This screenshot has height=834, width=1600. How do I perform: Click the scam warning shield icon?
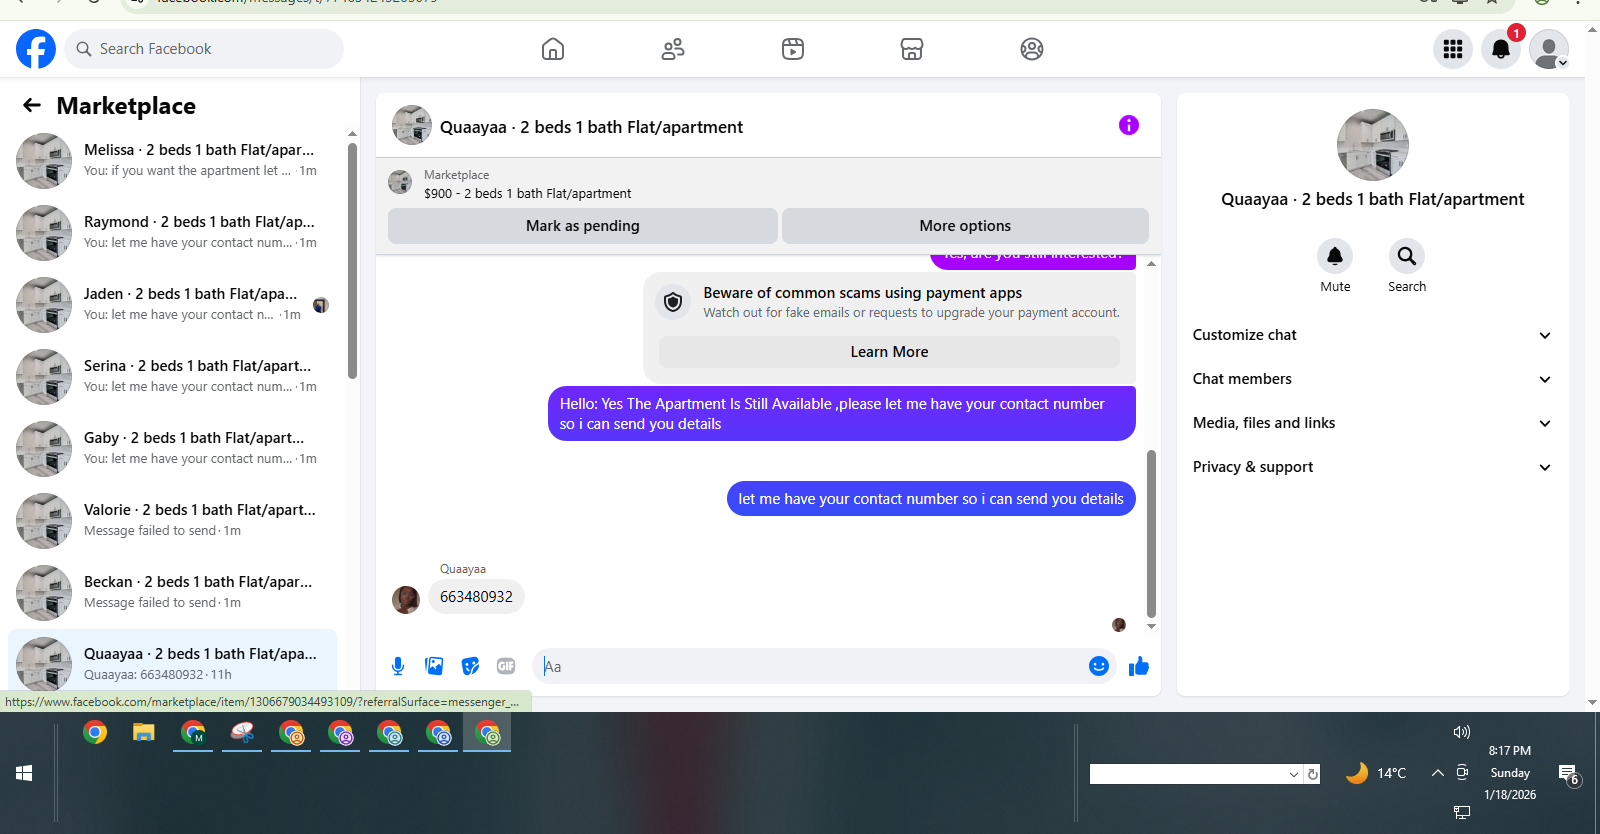click(673, 302)
